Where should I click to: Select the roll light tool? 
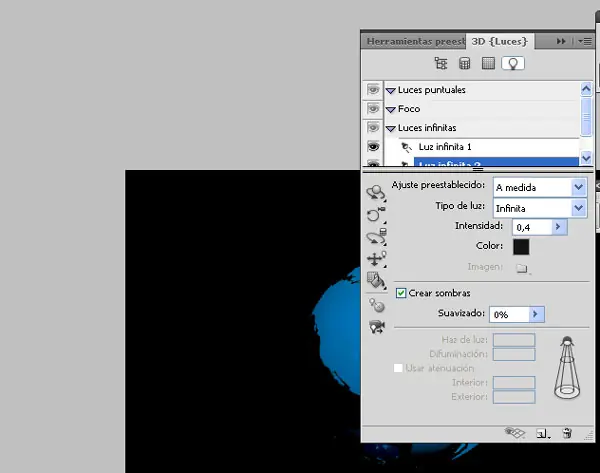[x=376, y=215]
